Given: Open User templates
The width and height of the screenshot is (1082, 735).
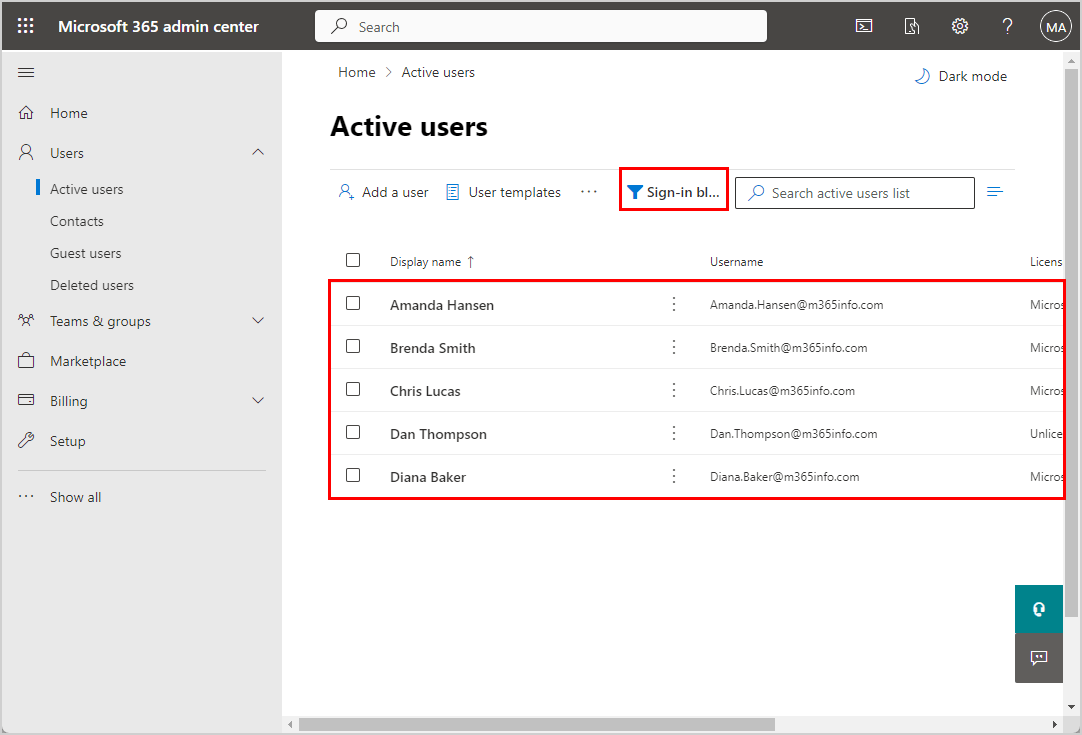Looking at the screenshot, I should tap(504, 192).
